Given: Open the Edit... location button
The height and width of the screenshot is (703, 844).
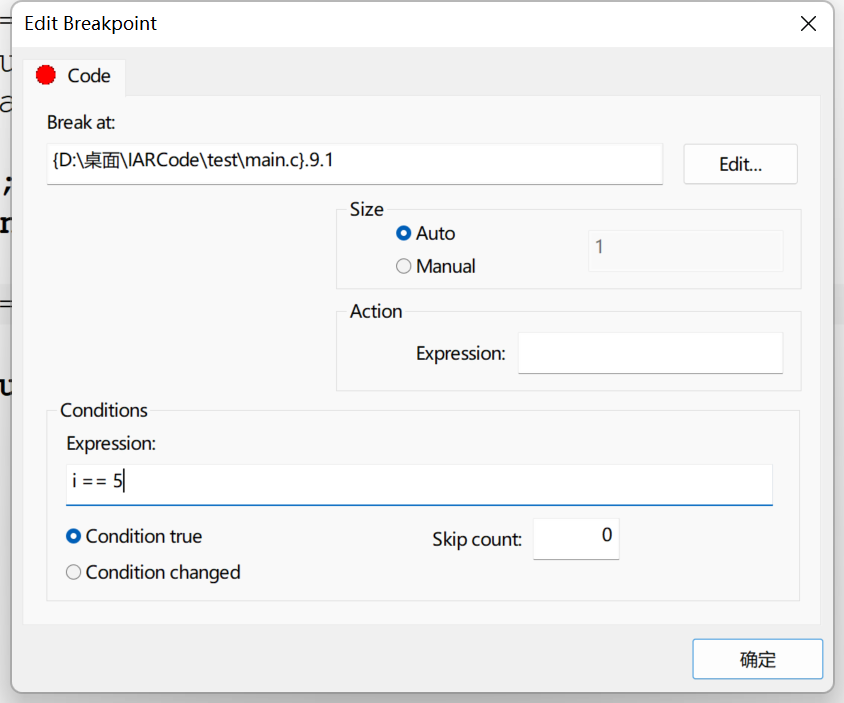Looking at the screenshot, I should (740, 164).
